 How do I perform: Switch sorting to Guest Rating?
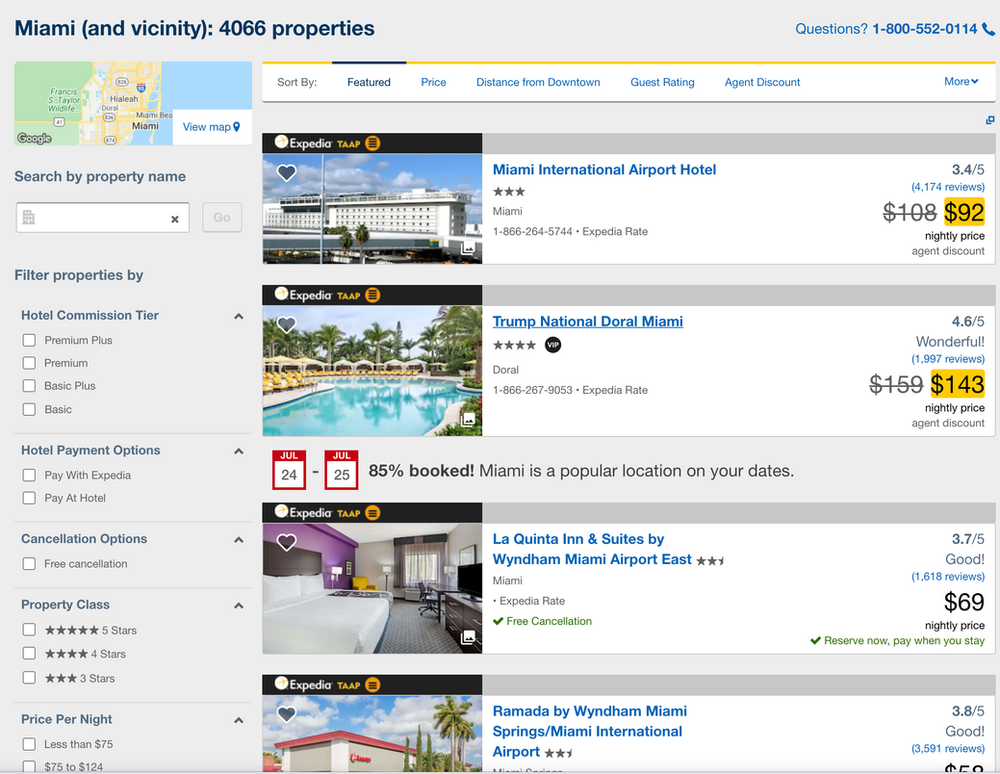[x=662, y=82]
